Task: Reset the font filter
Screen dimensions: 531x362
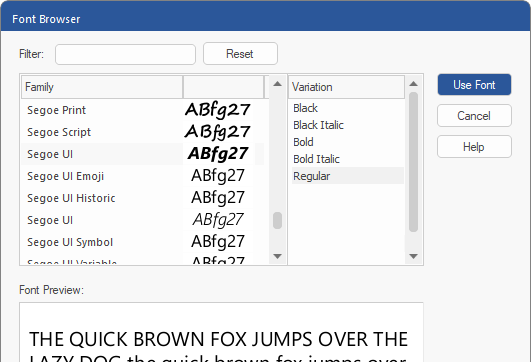Action: (240, 54)
